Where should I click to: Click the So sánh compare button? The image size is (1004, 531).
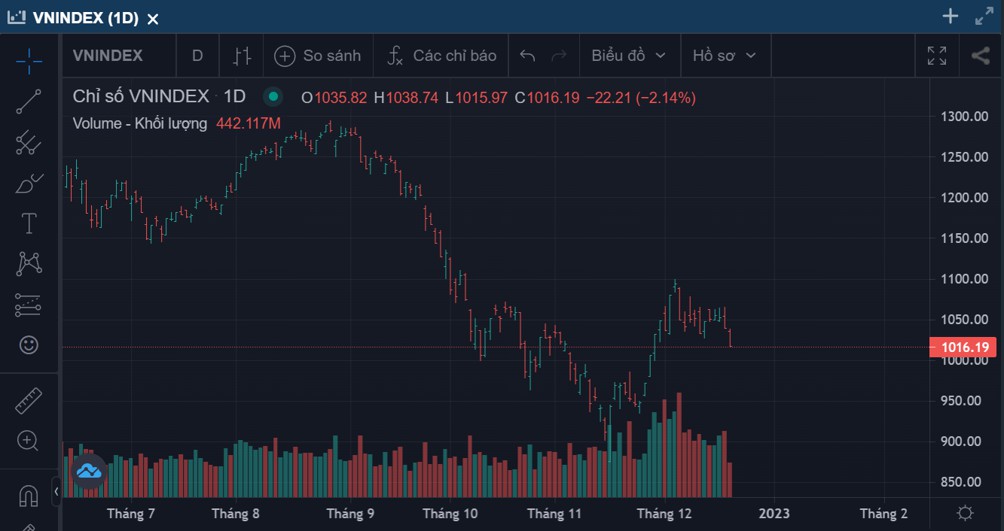pos(318,56)
